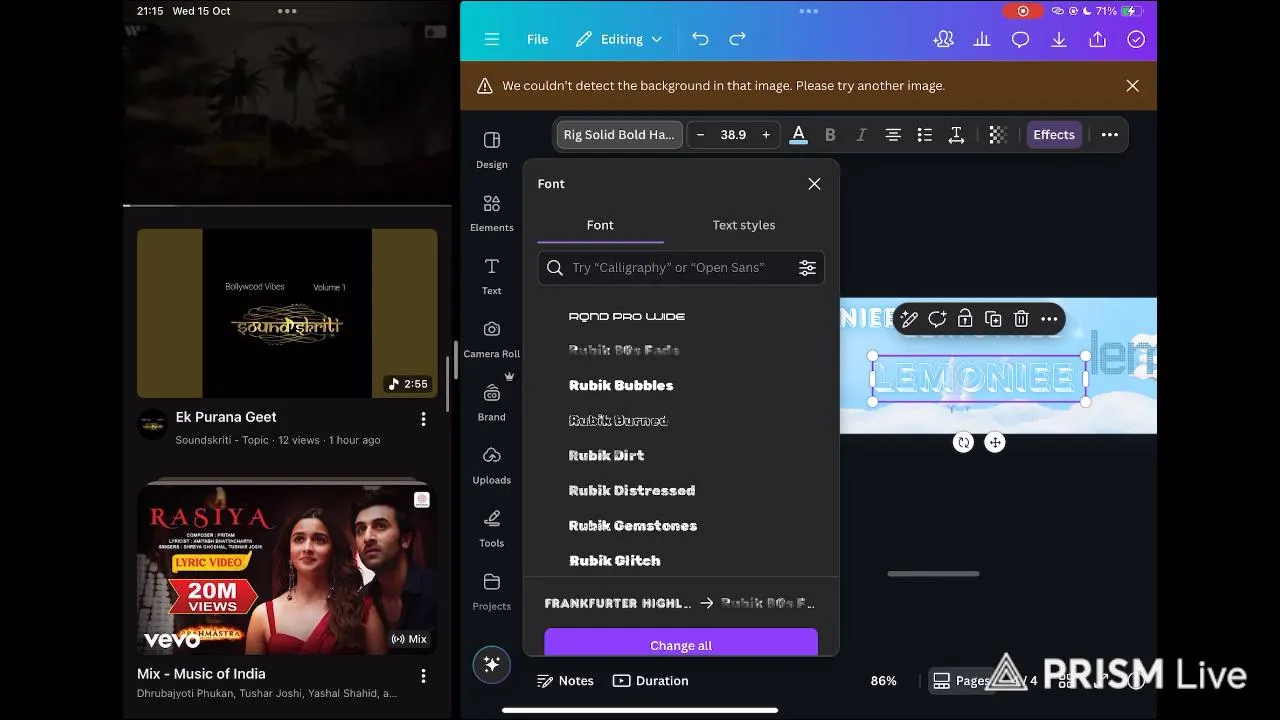The width and height of the screenshot is (1280, 720).
Task: Lock the selected text element
Action: tap(965, 319)
